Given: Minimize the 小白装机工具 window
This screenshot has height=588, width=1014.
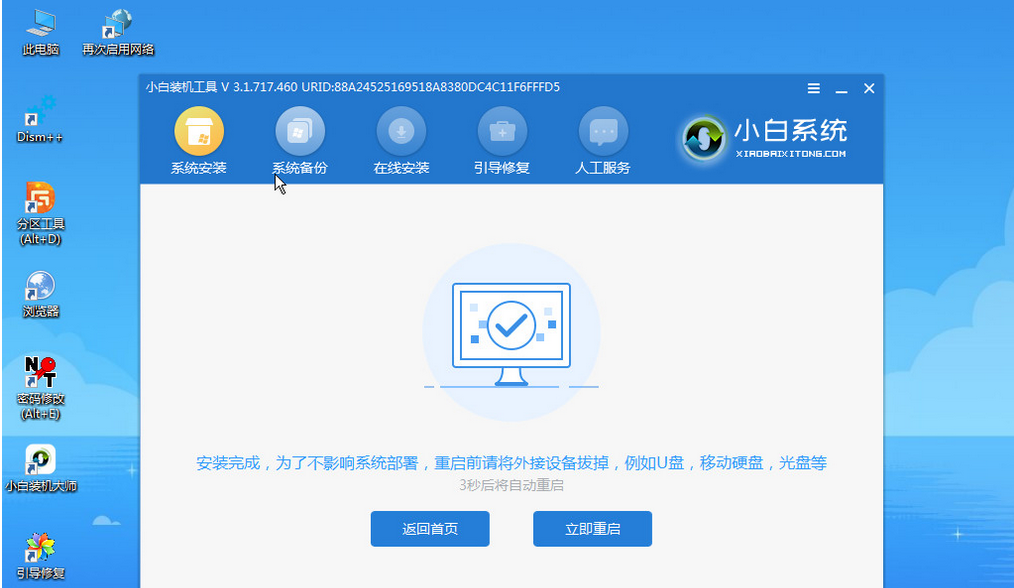Looking at the screenshot, I should point(841,89).
